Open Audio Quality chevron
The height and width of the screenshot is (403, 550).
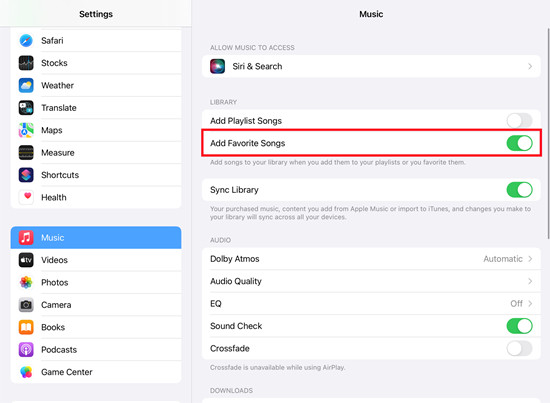[530, 281]
